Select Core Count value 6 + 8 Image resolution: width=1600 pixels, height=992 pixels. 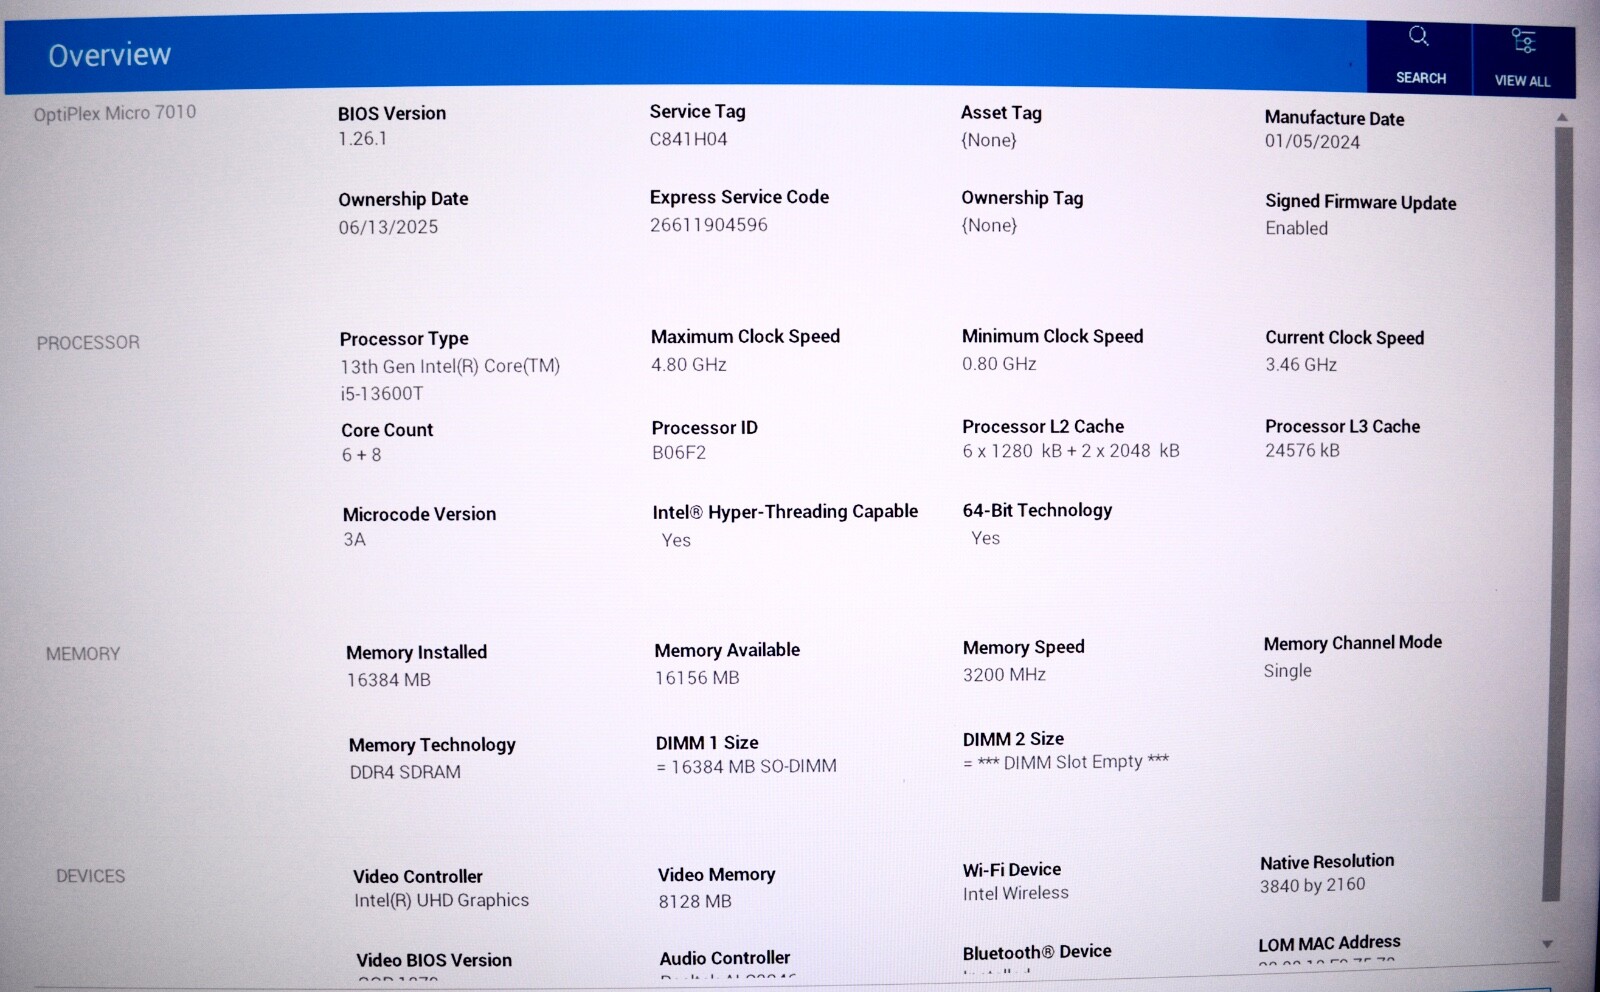[361, 455]
